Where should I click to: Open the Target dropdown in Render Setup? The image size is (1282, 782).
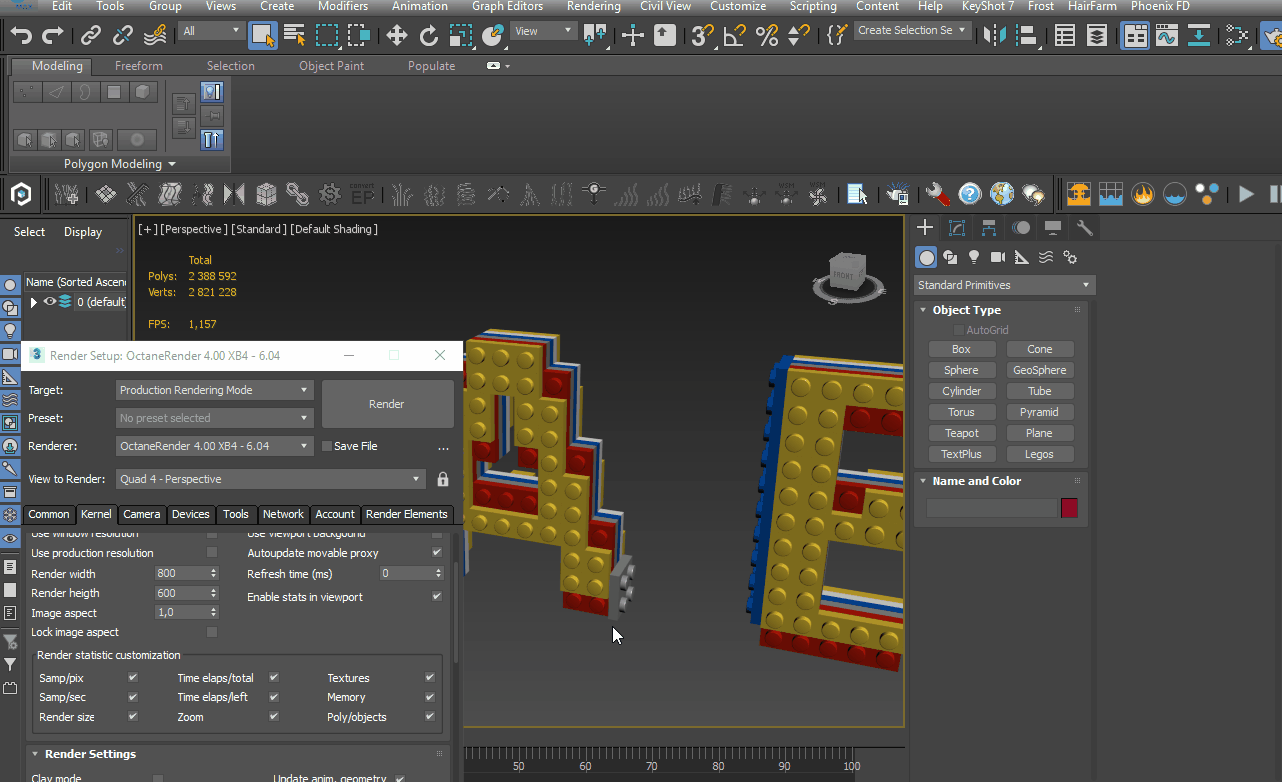[x=215, y=390]
